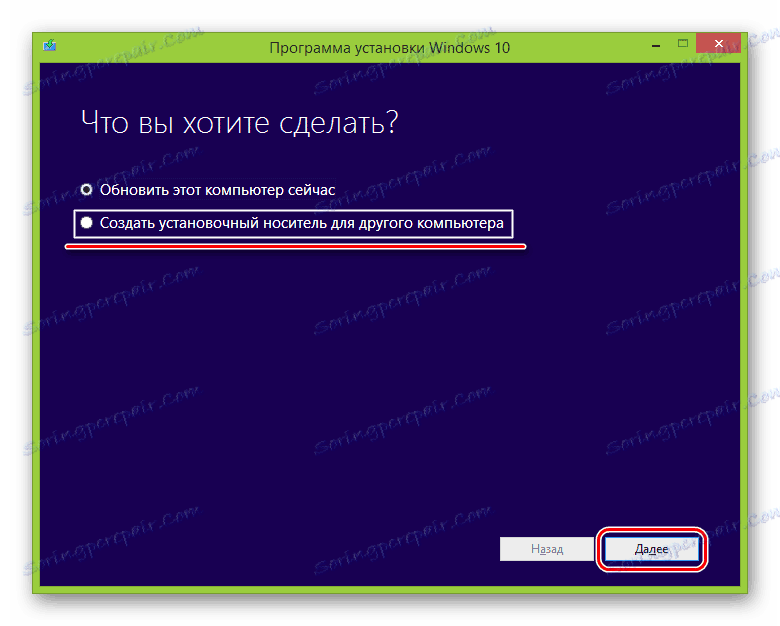Maximize the Windows 10 setup window
This screenshot has height=626, width=780.
(x=682, y=44)
